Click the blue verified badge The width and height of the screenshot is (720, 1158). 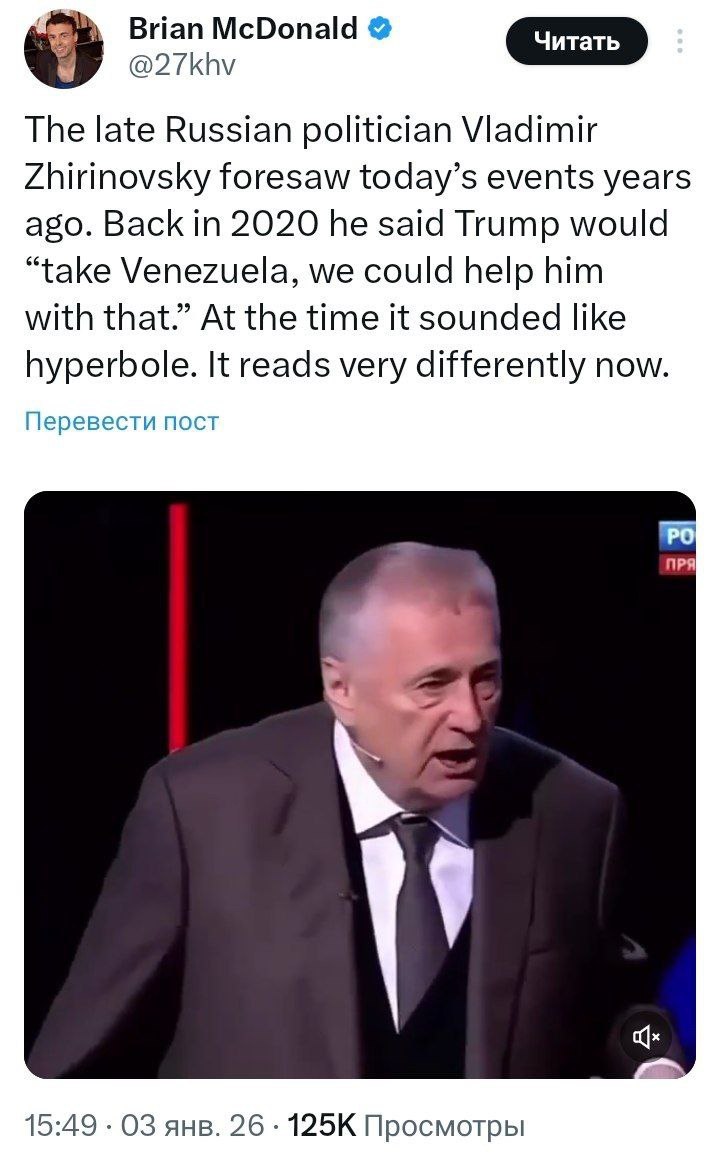point(380,29)
